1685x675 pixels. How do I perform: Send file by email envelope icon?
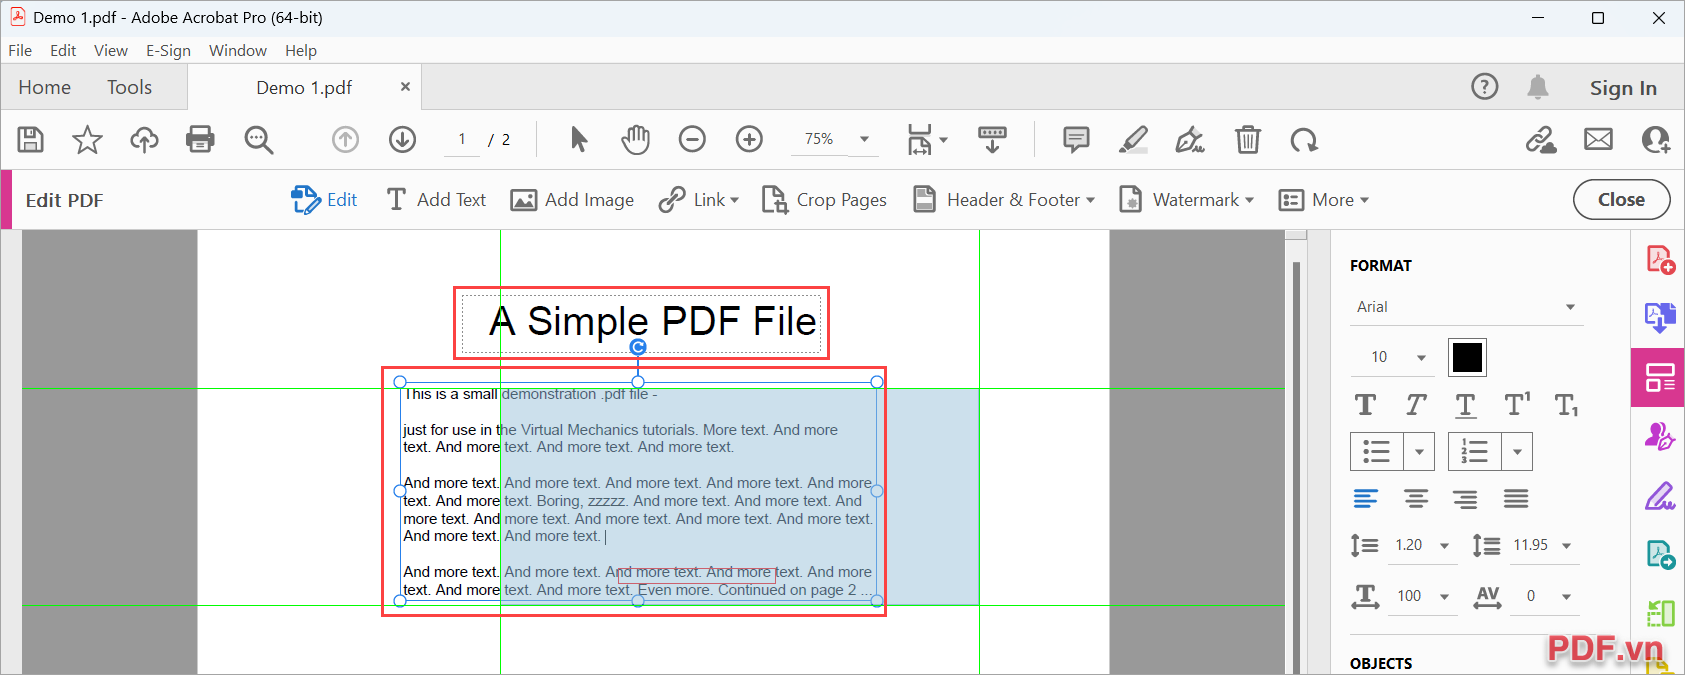1598,140
